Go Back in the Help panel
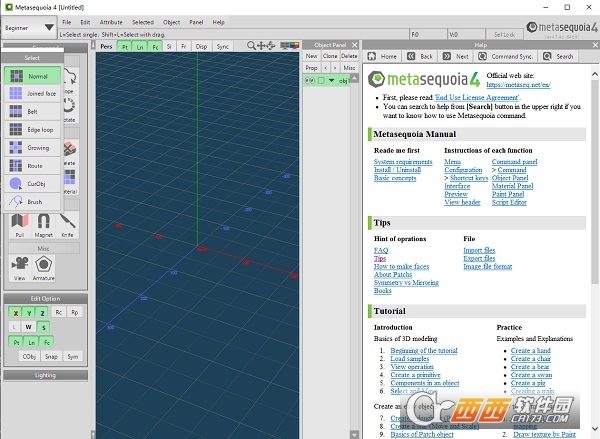 tap(420, 56)
